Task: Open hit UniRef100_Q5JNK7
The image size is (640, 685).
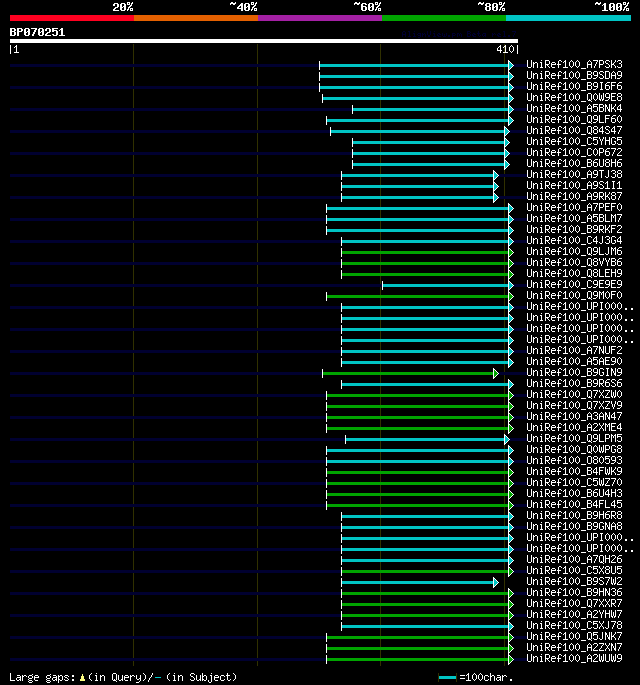Action: (x=574, y=637)
